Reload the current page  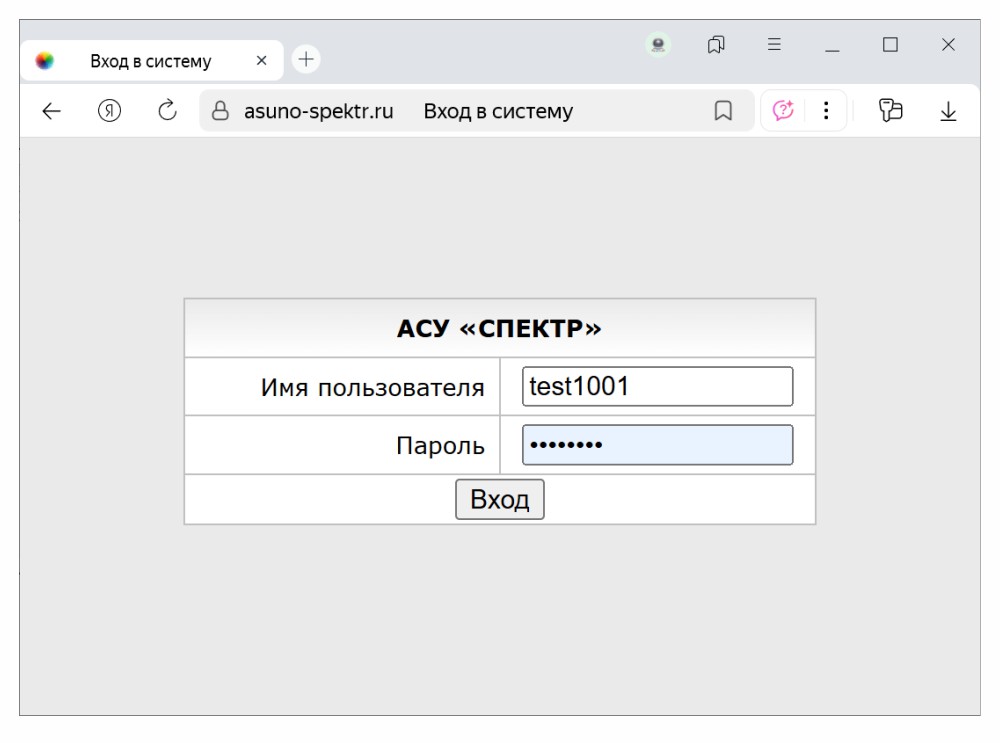[x=168, y=111]
